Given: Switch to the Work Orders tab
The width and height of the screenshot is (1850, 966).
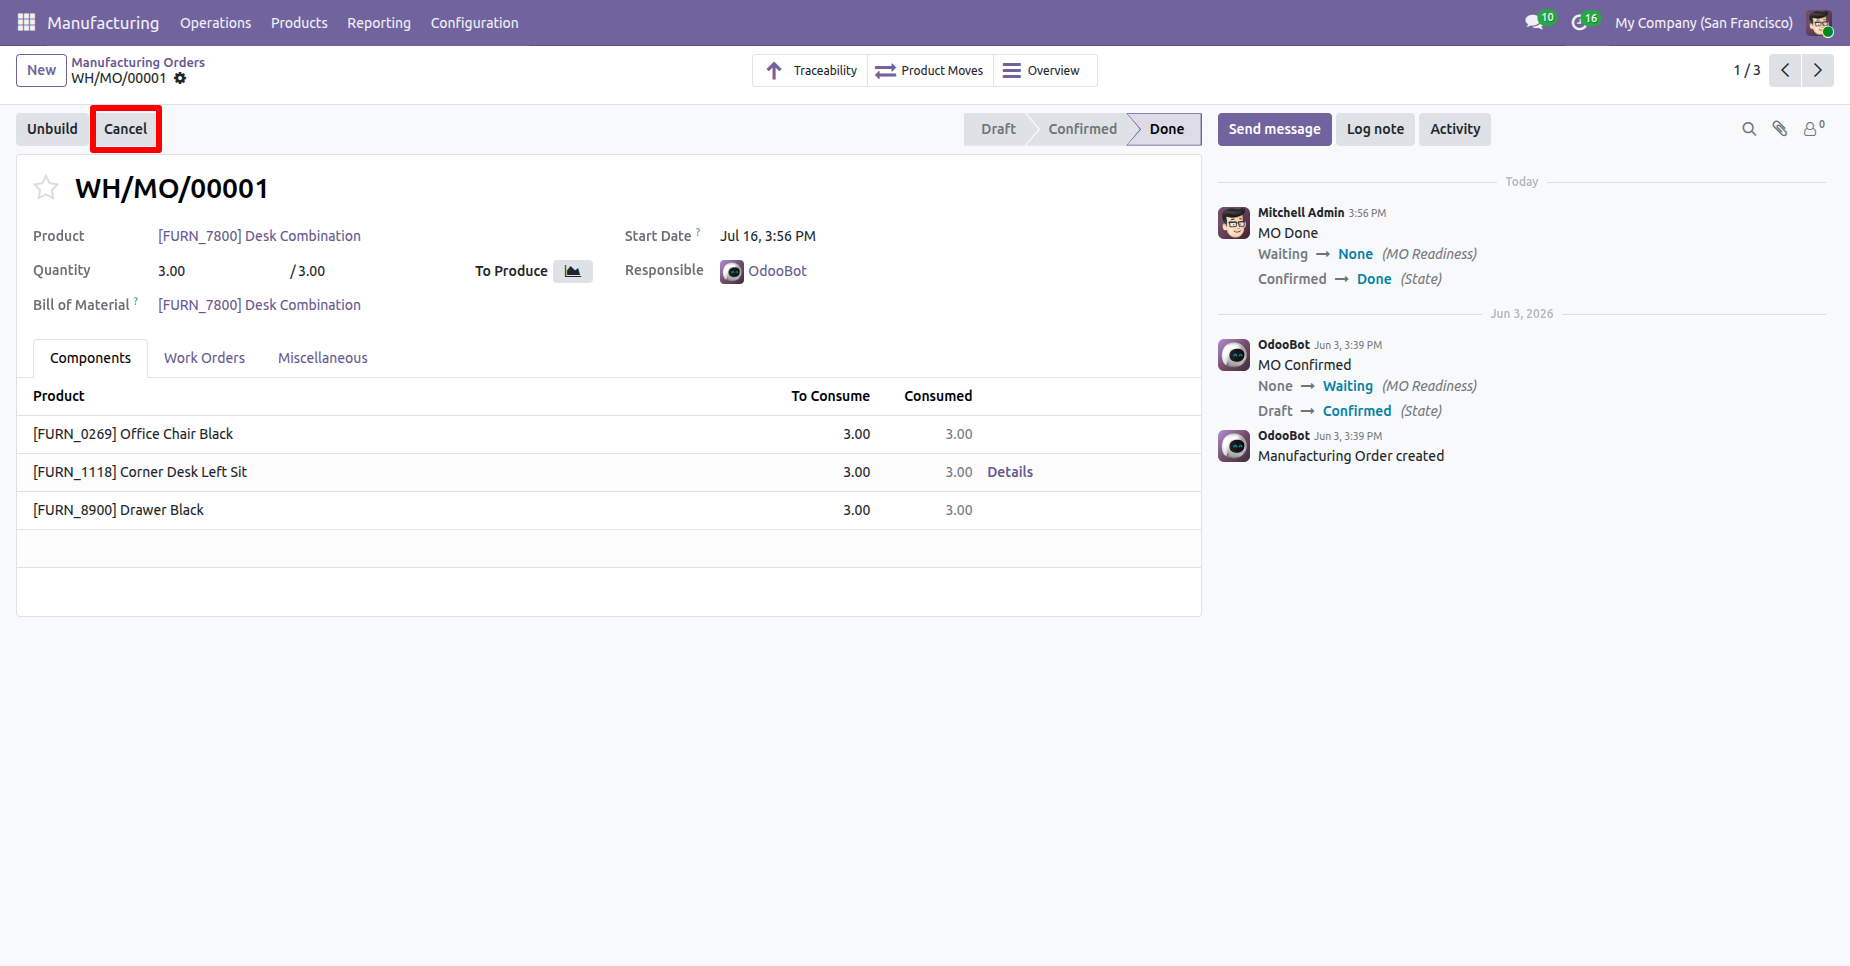Looking at the screenshot, I should [x=204, y=358].
